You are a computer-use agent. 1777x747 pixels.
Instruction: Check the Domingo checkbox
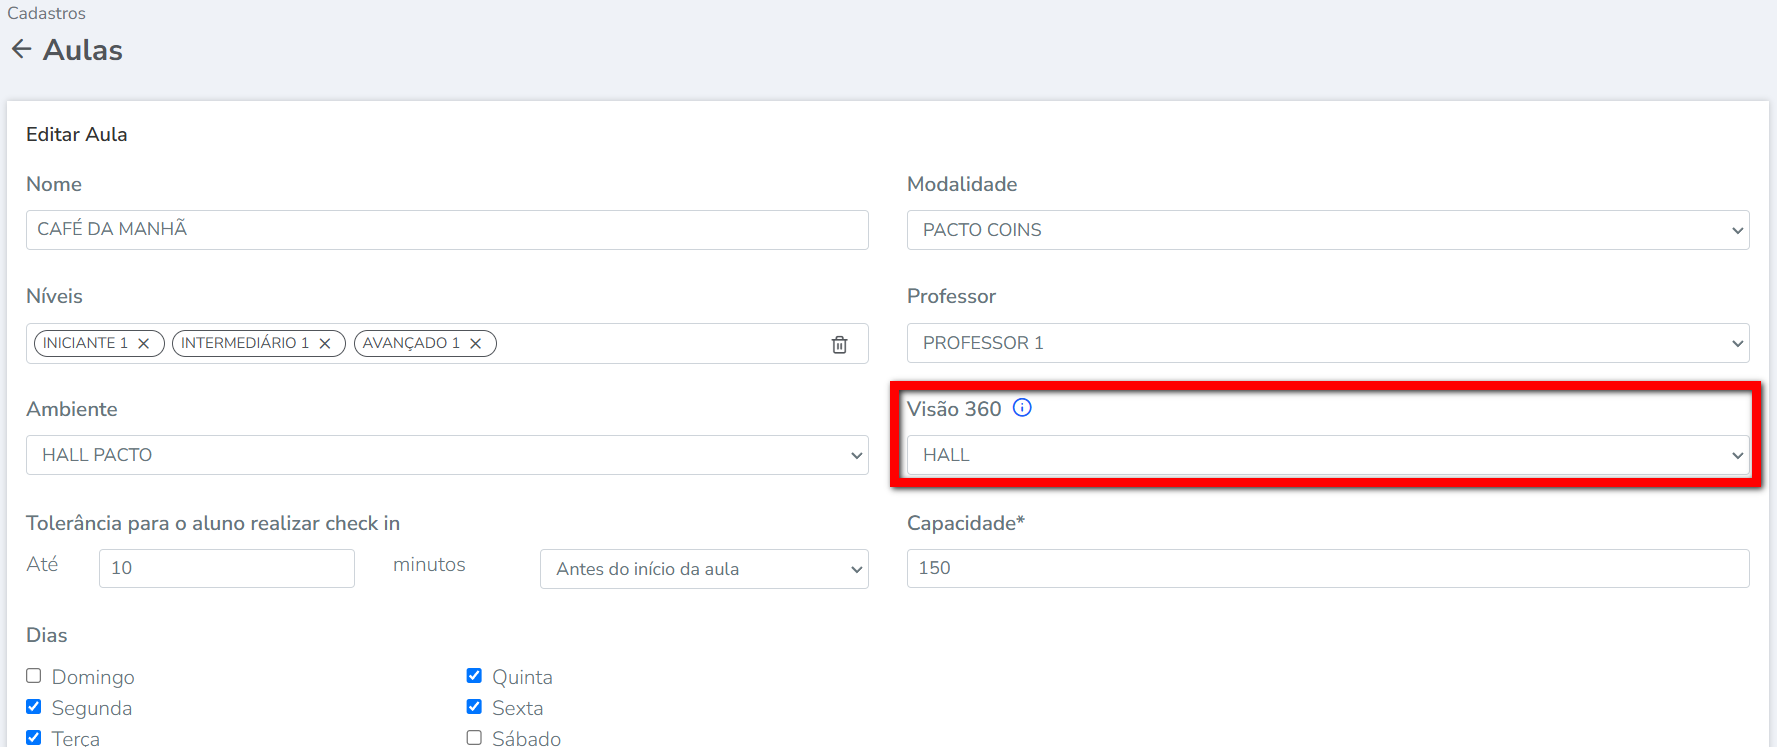coord(34,676)
